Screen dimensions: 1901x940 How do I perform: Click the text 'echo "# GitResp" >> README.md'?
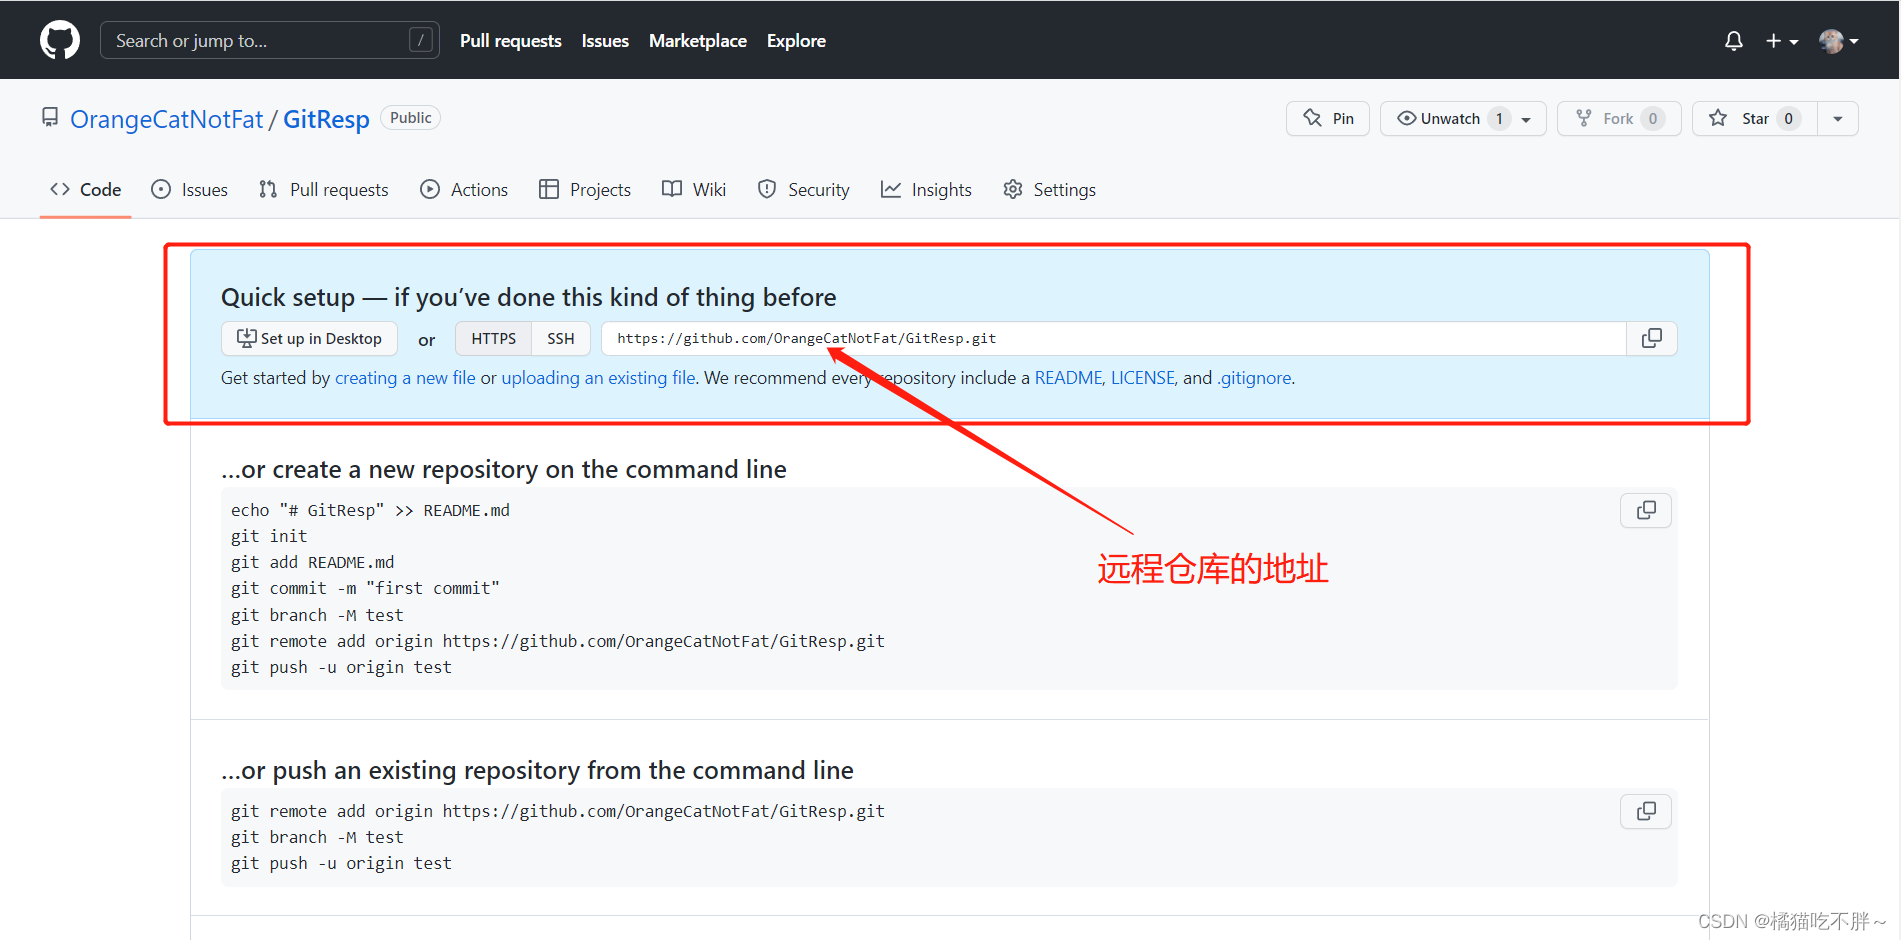point(370,510)
